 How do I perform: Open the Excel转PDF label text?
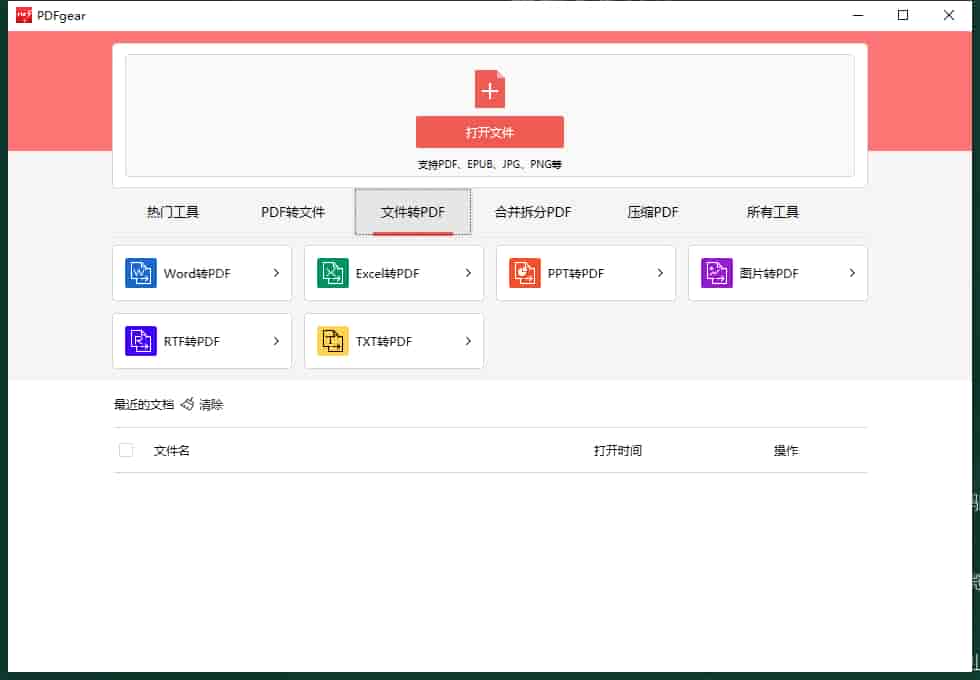(388, 273)
